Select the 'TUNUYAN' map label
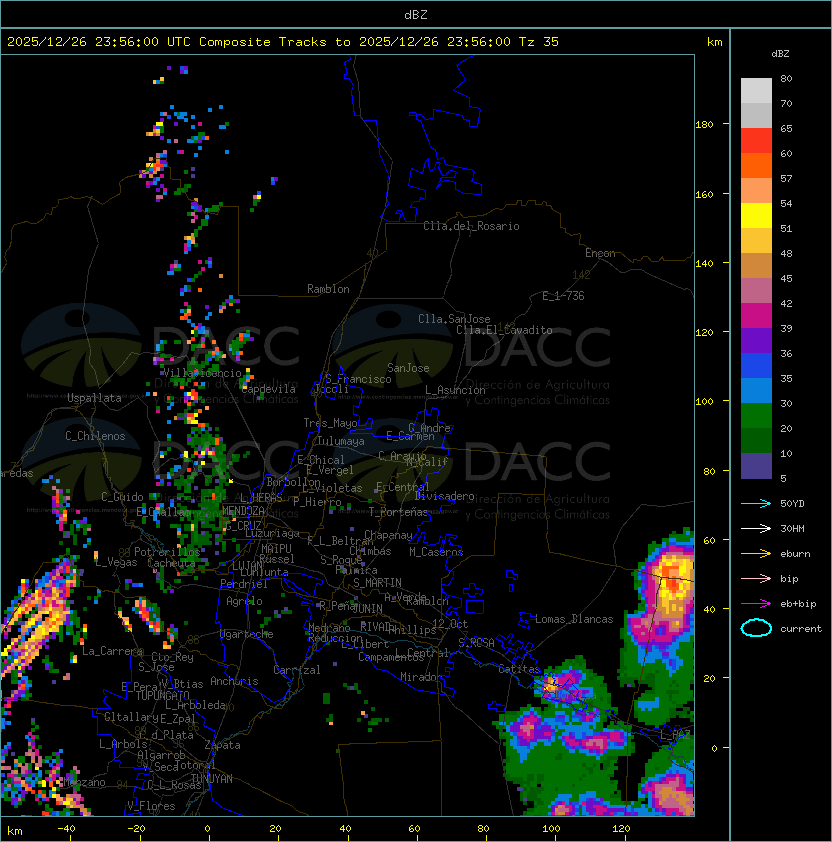 coord(212,779)
